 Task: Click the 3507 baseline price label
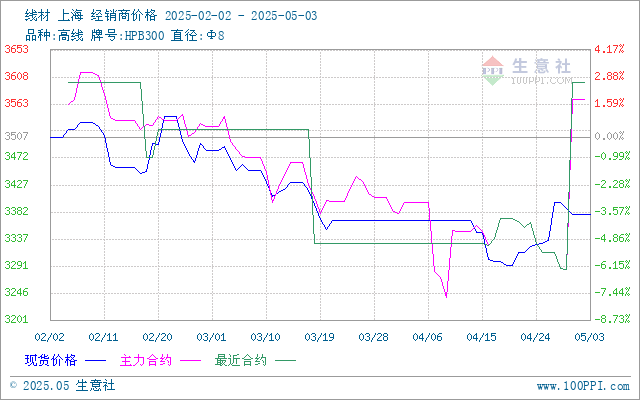[x=17, y=136]
